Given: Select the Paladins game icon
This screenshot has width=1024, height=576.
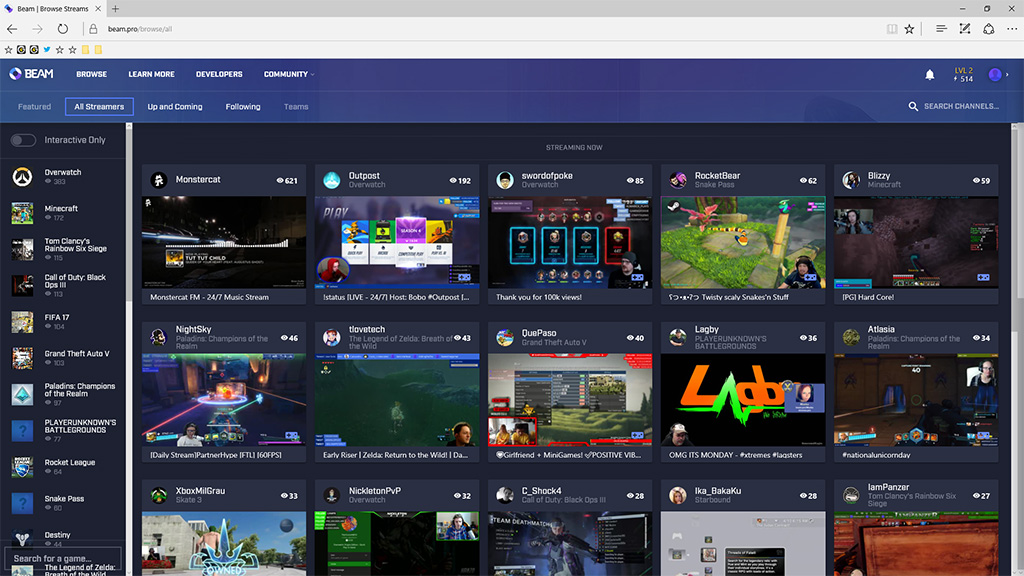Looking at the screenshot, I should [x=22, y=394].
